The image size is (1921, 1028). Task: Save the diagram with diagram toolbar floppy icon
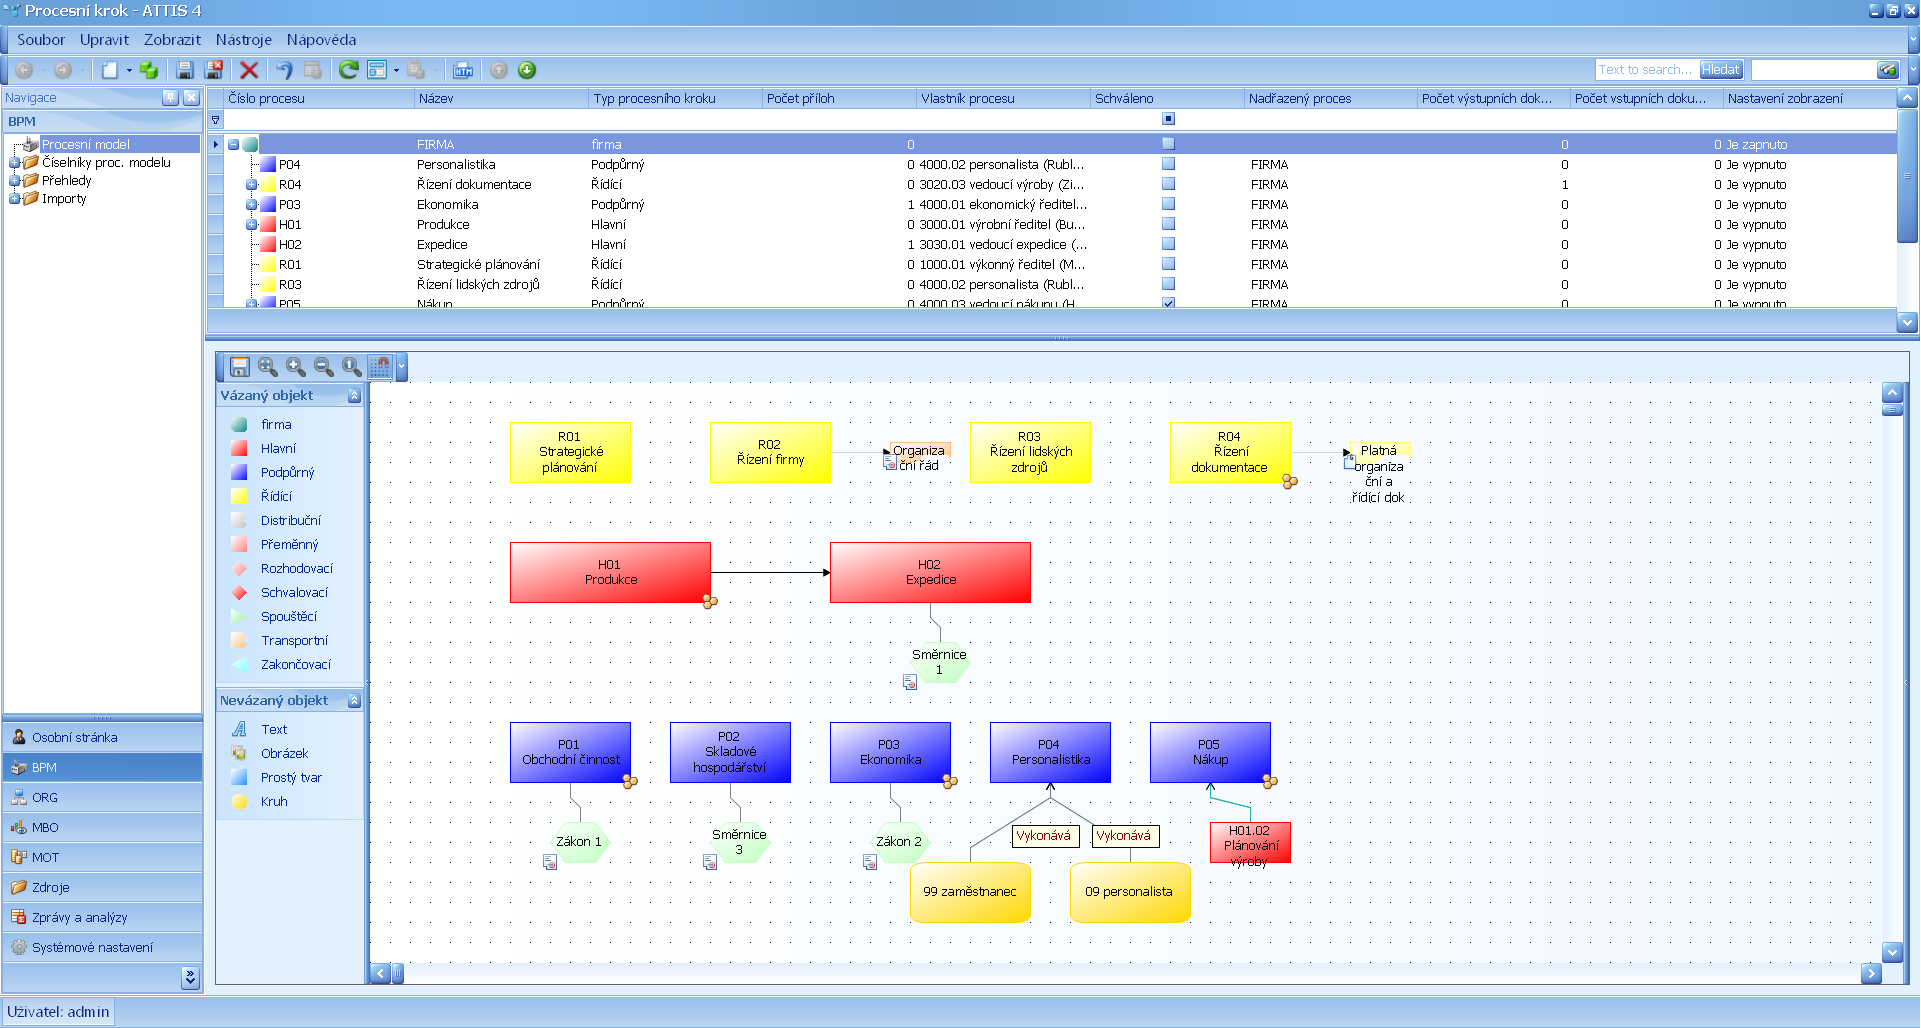pos(240,367)
